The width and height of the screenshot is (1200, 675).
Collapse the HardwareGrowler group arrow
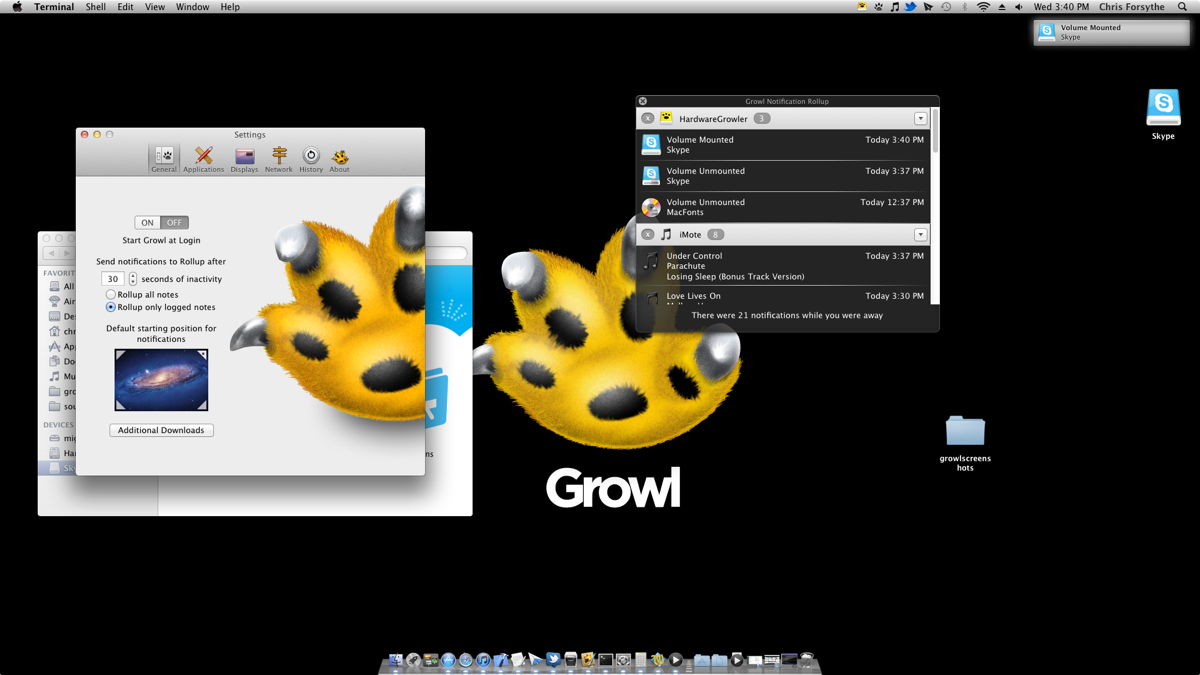click(921, 118)
